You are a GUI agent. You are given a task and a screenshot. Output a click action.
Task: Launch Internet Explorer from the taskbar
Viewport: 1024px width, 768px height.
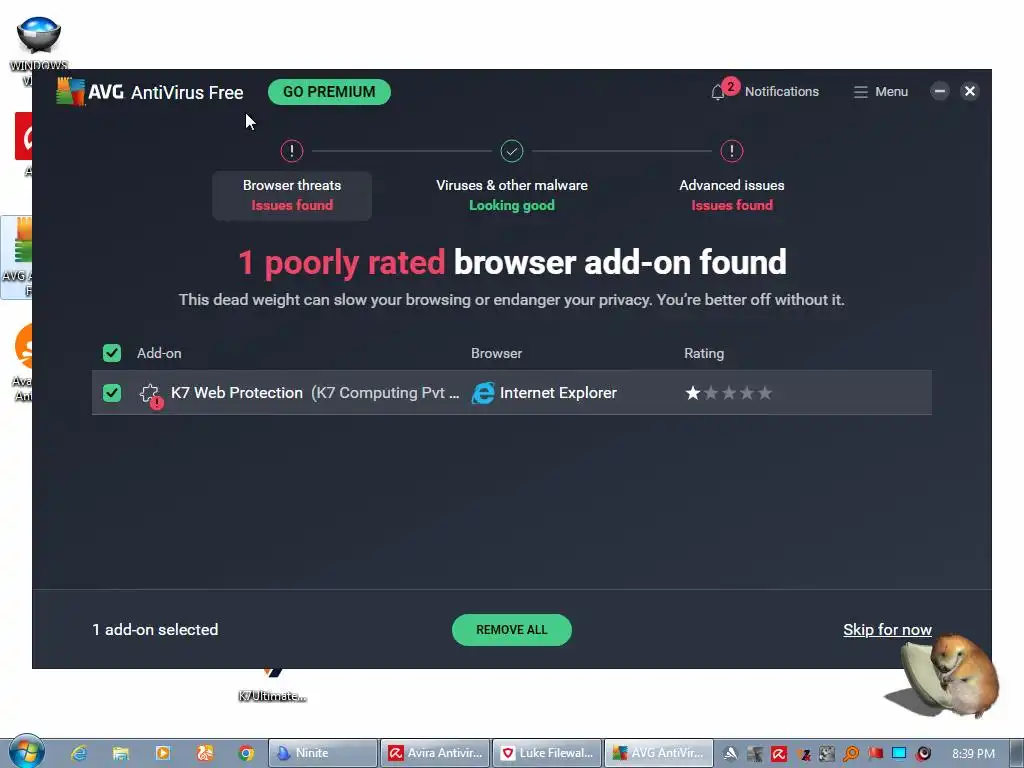(x=79, y=753)
